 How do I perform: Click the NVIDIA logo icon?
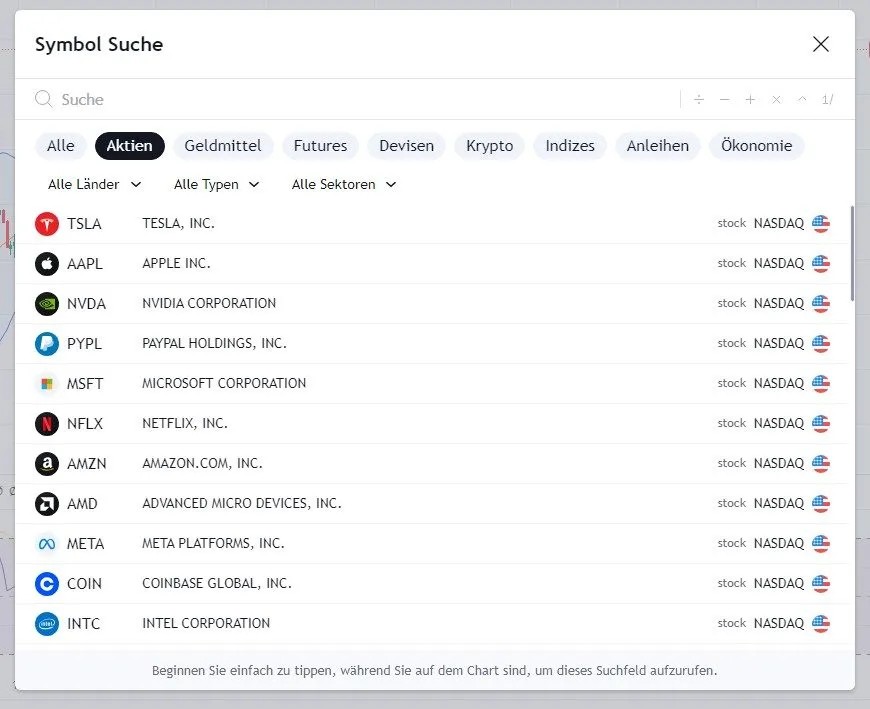(47, 304)
